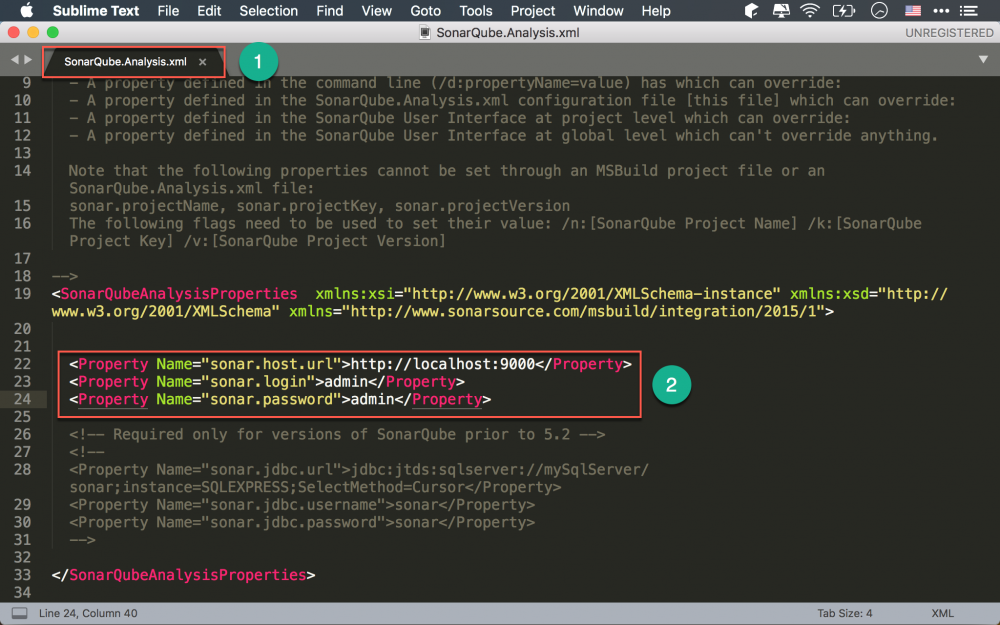Open the XML syntax selector
The height and width of the screenshot is (625, 1000).
(x=942, y=613)
